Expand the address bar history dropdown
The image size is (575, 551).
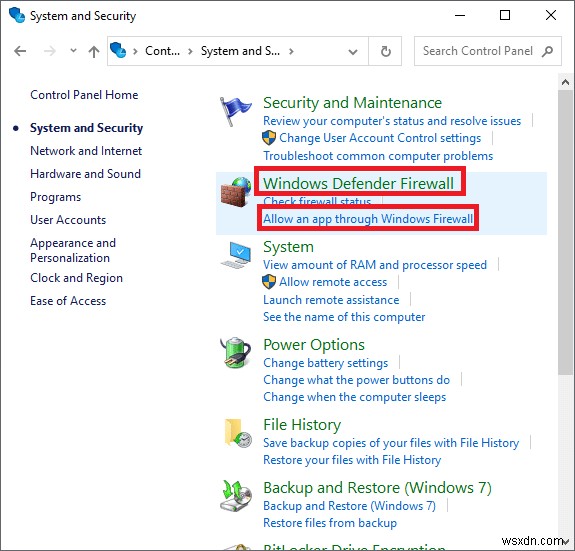tap(353, 52)
